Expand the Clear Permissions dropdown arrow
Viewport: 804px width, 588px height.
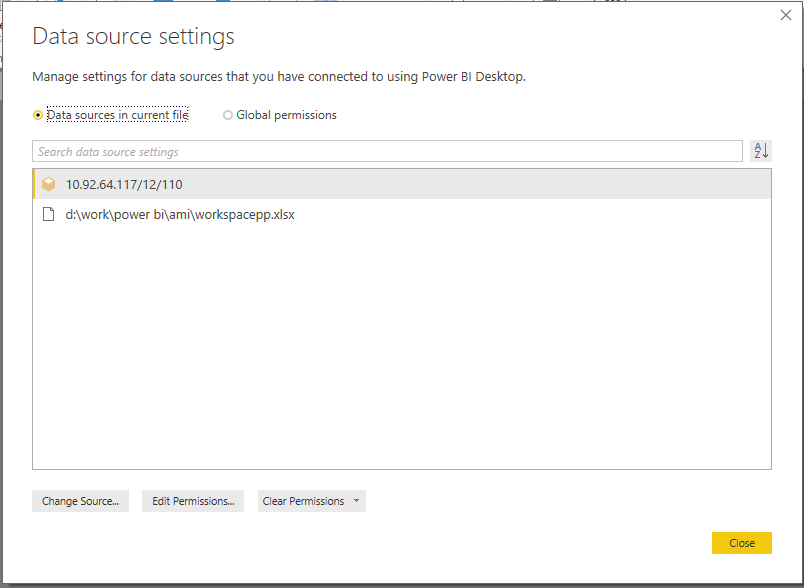coord(357,501)
